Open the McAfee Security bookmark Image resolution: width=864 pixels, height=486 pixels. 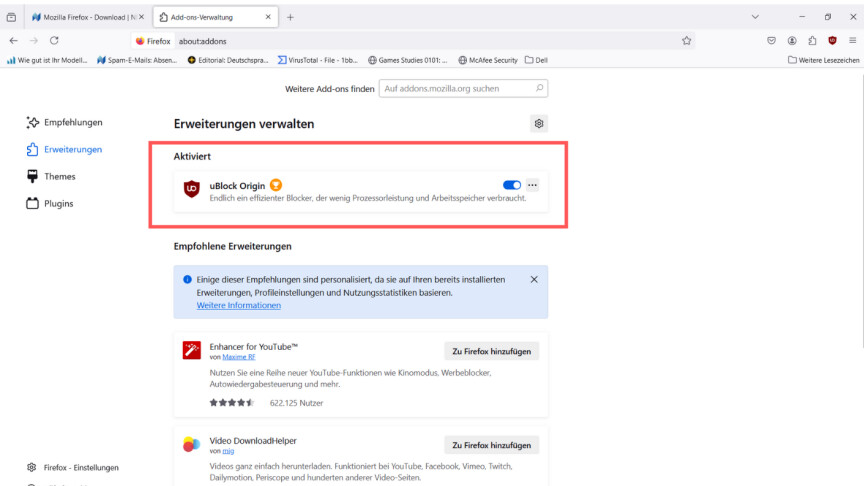click(488, 60)
